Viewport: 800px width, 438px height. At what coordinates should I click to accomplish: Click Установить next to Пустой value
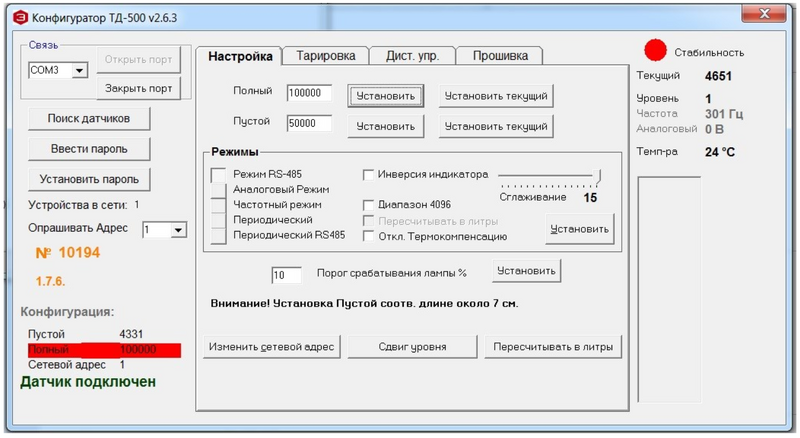point(386,126)
